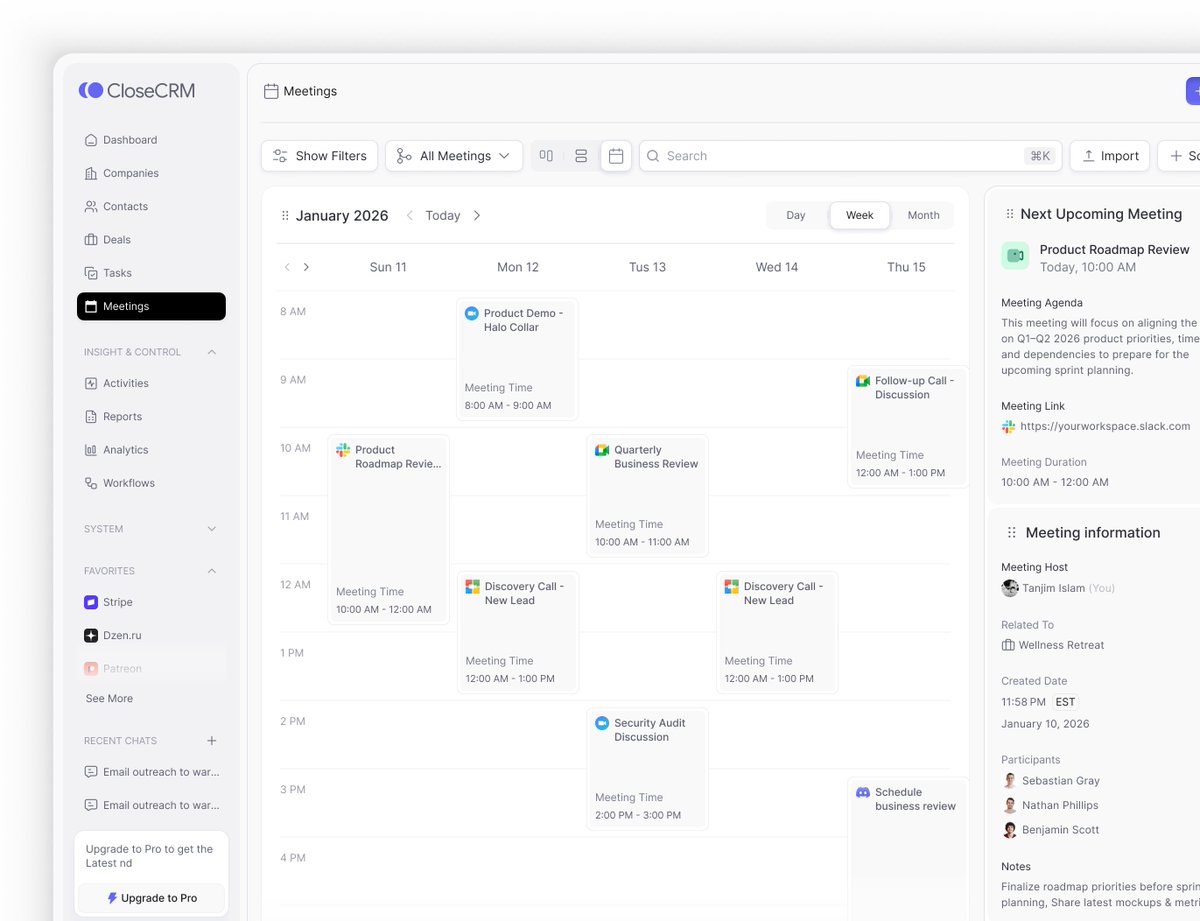Open Quarterly Business Review meeting
The width and height of the screenshot is (1200, 921).
tap(647, 496)
